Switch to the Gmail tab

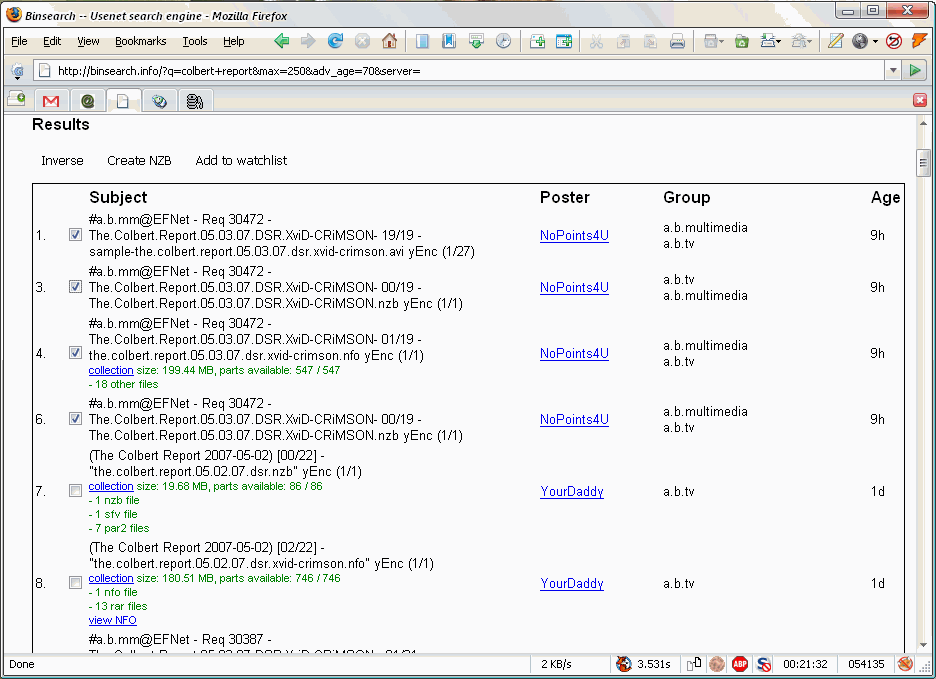(x=51, y=101)
